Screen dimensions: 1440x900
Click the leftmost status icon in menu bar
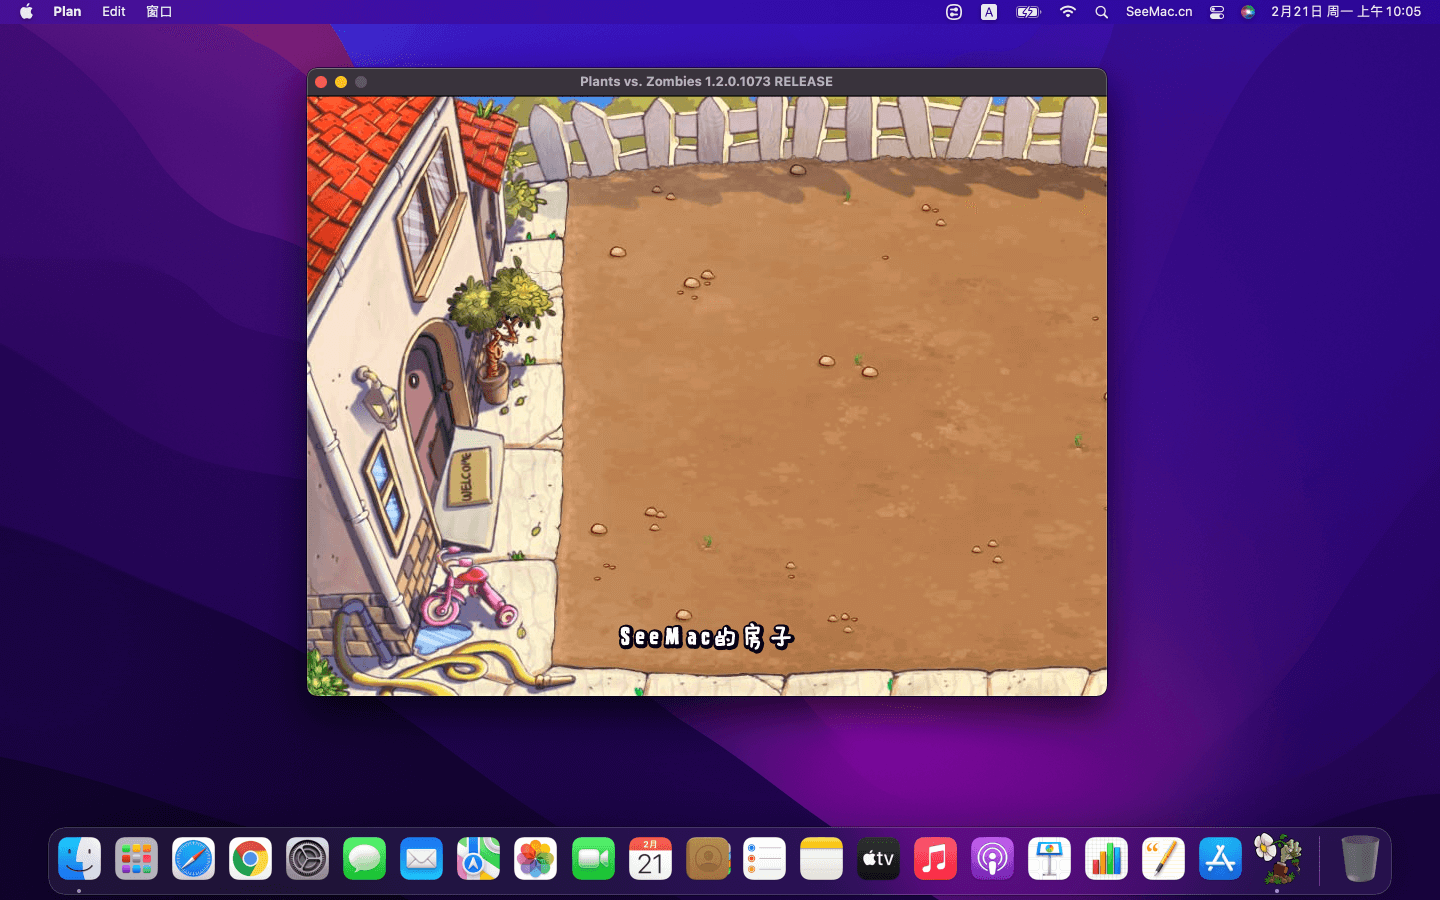click(954, 12)
